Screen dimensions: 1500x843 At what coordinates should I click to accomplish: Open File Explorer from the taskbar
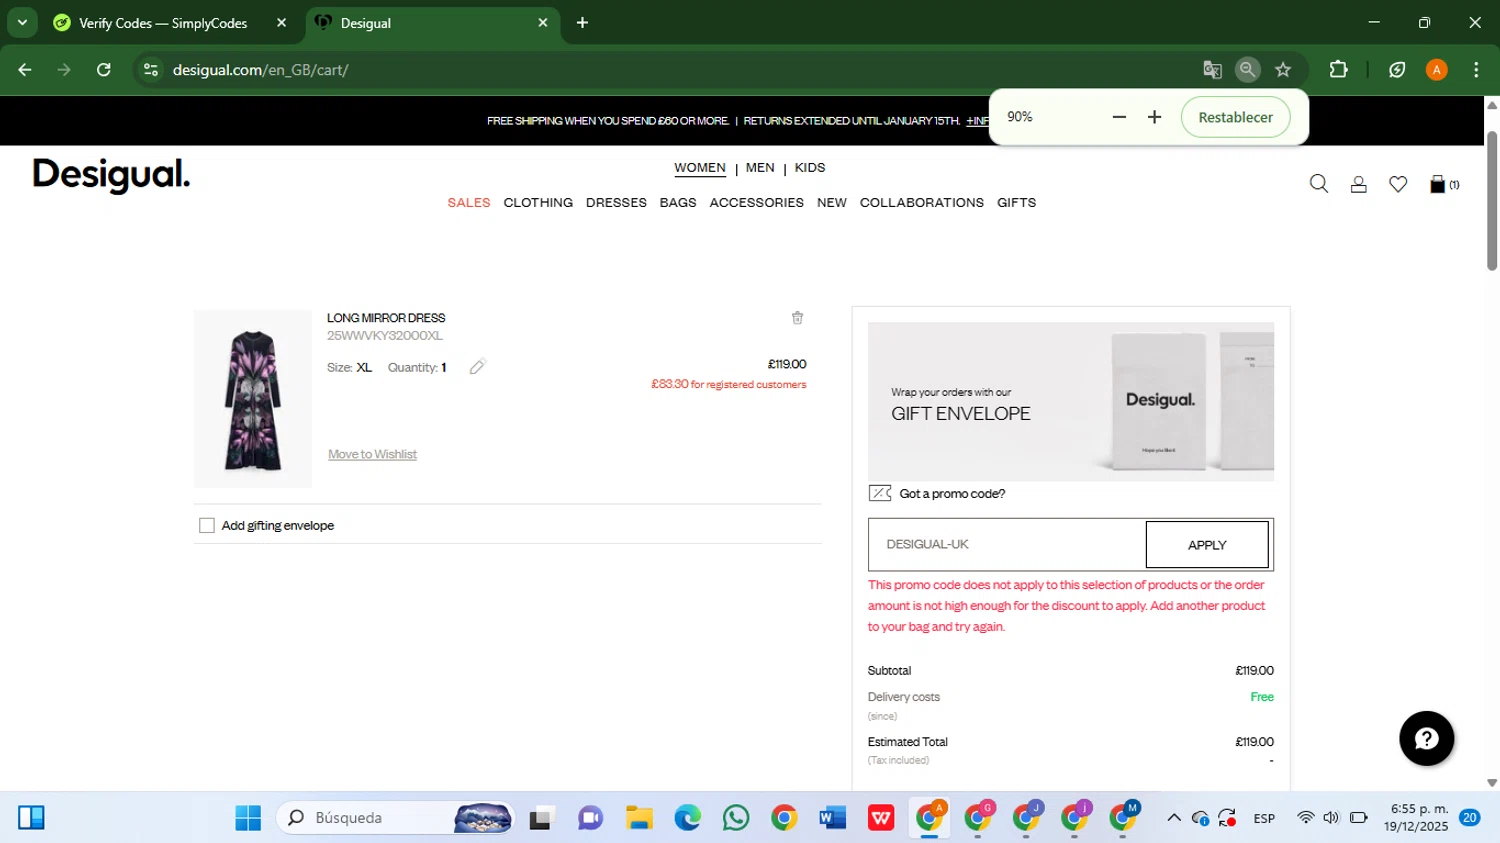[639, 818]
